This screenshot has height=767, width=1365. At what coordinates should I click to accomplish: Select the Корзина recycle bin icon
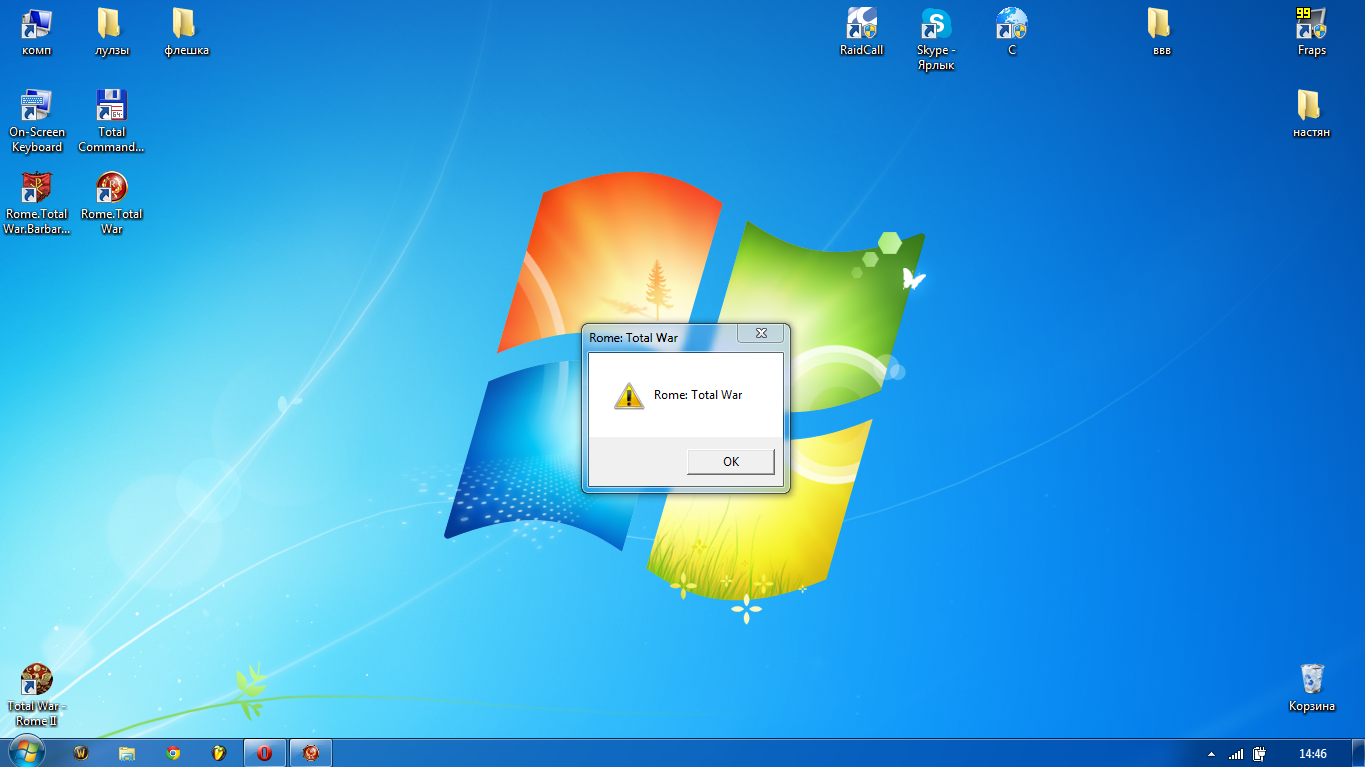1312,688
